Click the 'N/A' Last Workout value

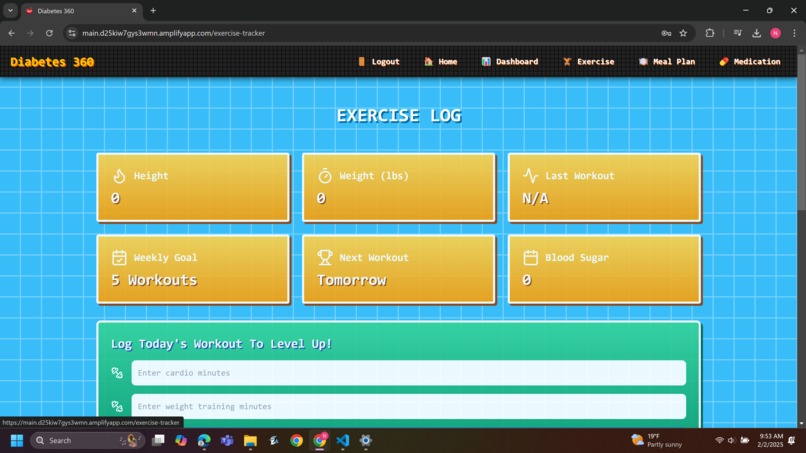[x=536, y=198]
